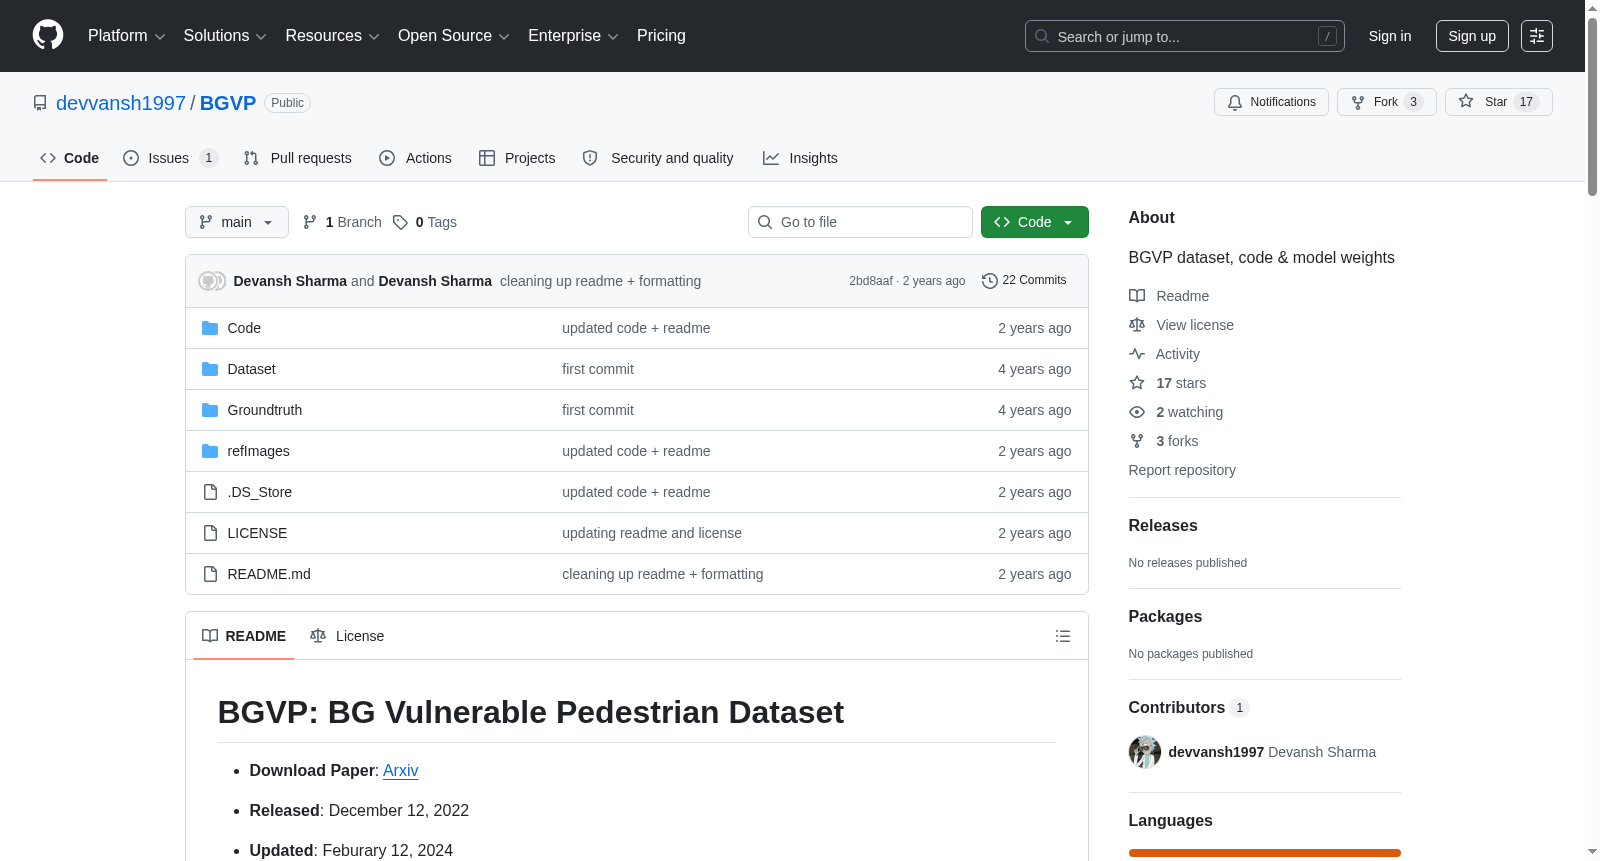Click the repository icon beside devvansh1997
The image size is (1600, 861).
point(40,103)
